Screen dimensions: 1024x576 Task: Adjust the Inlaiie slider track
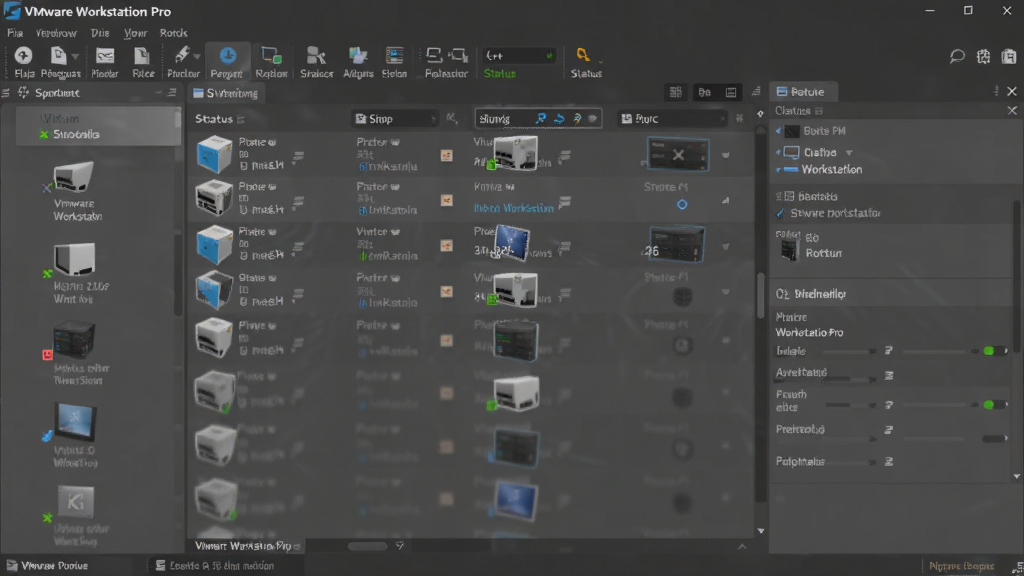pyautogui.click(x=848, y=351)
